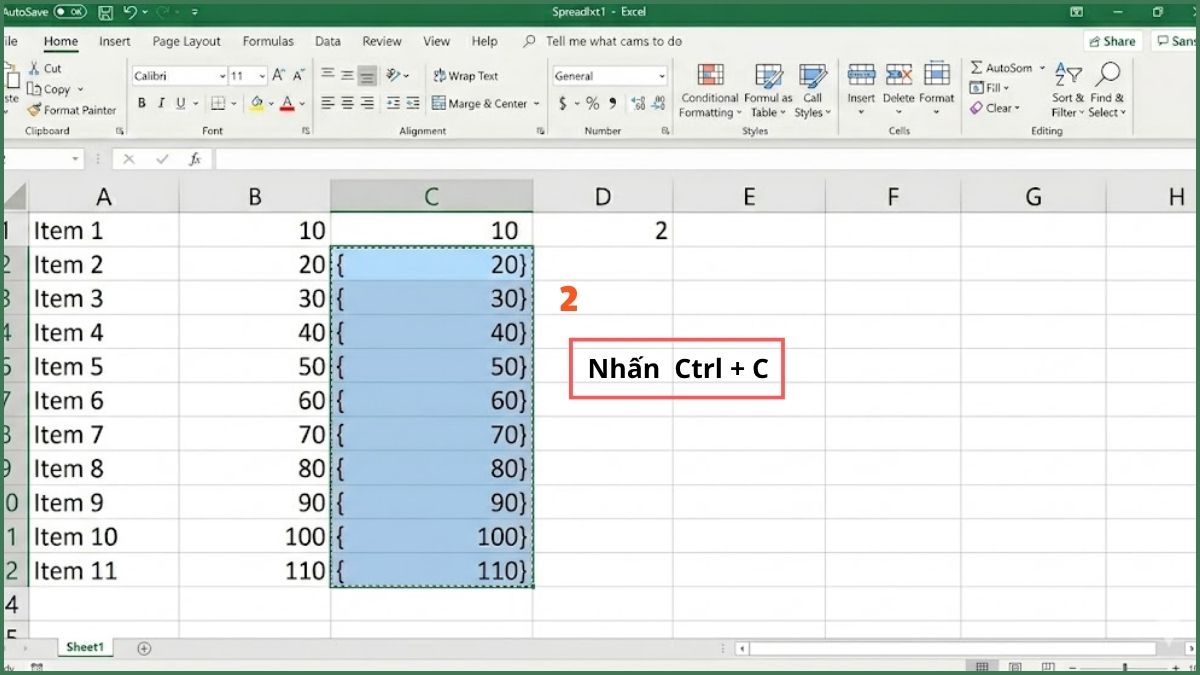Open the Fill Color dropdown arrow
Image resolution: width=1200 pixels, height=675 pixels.
point(271,103)
